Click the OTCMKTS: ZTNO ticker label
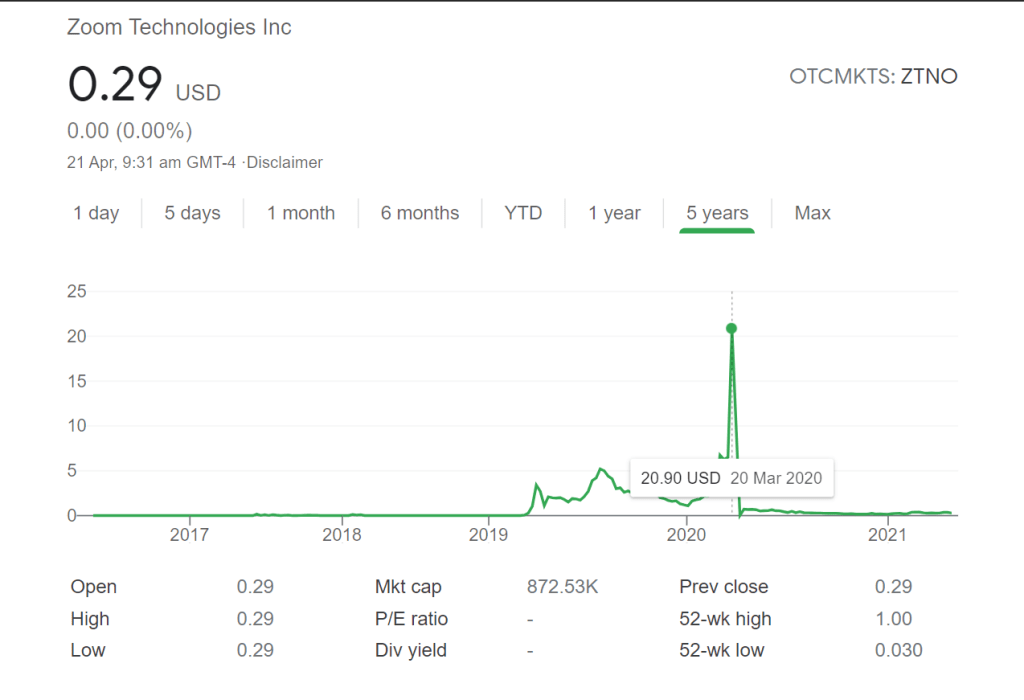 pos(873,76)
